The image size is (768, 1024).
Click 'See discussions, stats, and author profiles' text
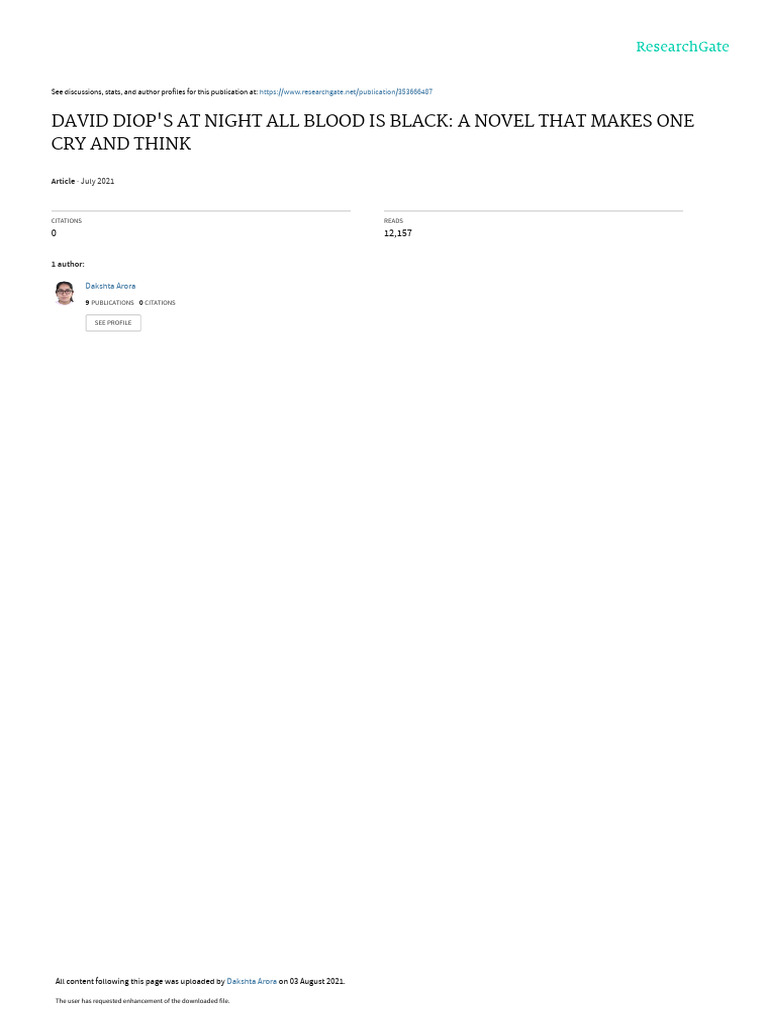click(x=154, y=92)
